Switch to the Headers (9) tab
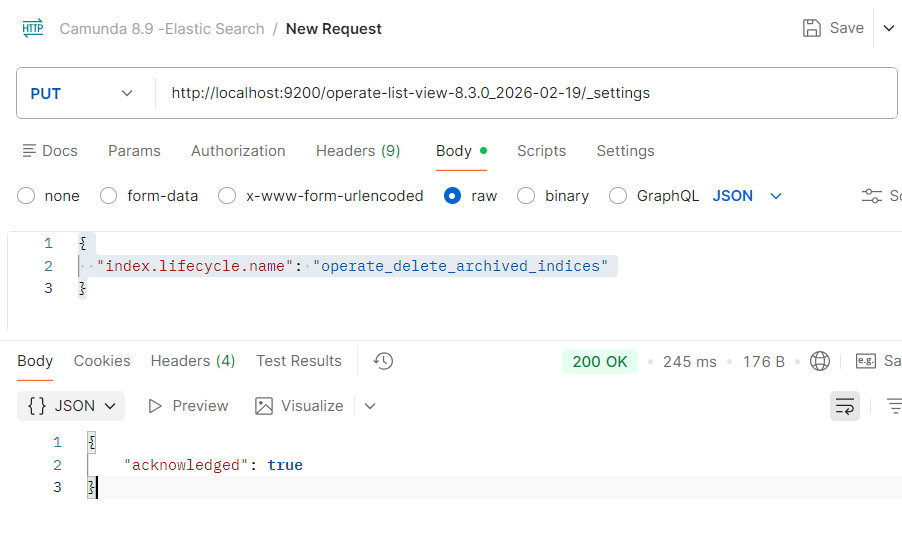The height and width of the screenshot is (553, 902). pyautogui.click(x=358, y=151)
